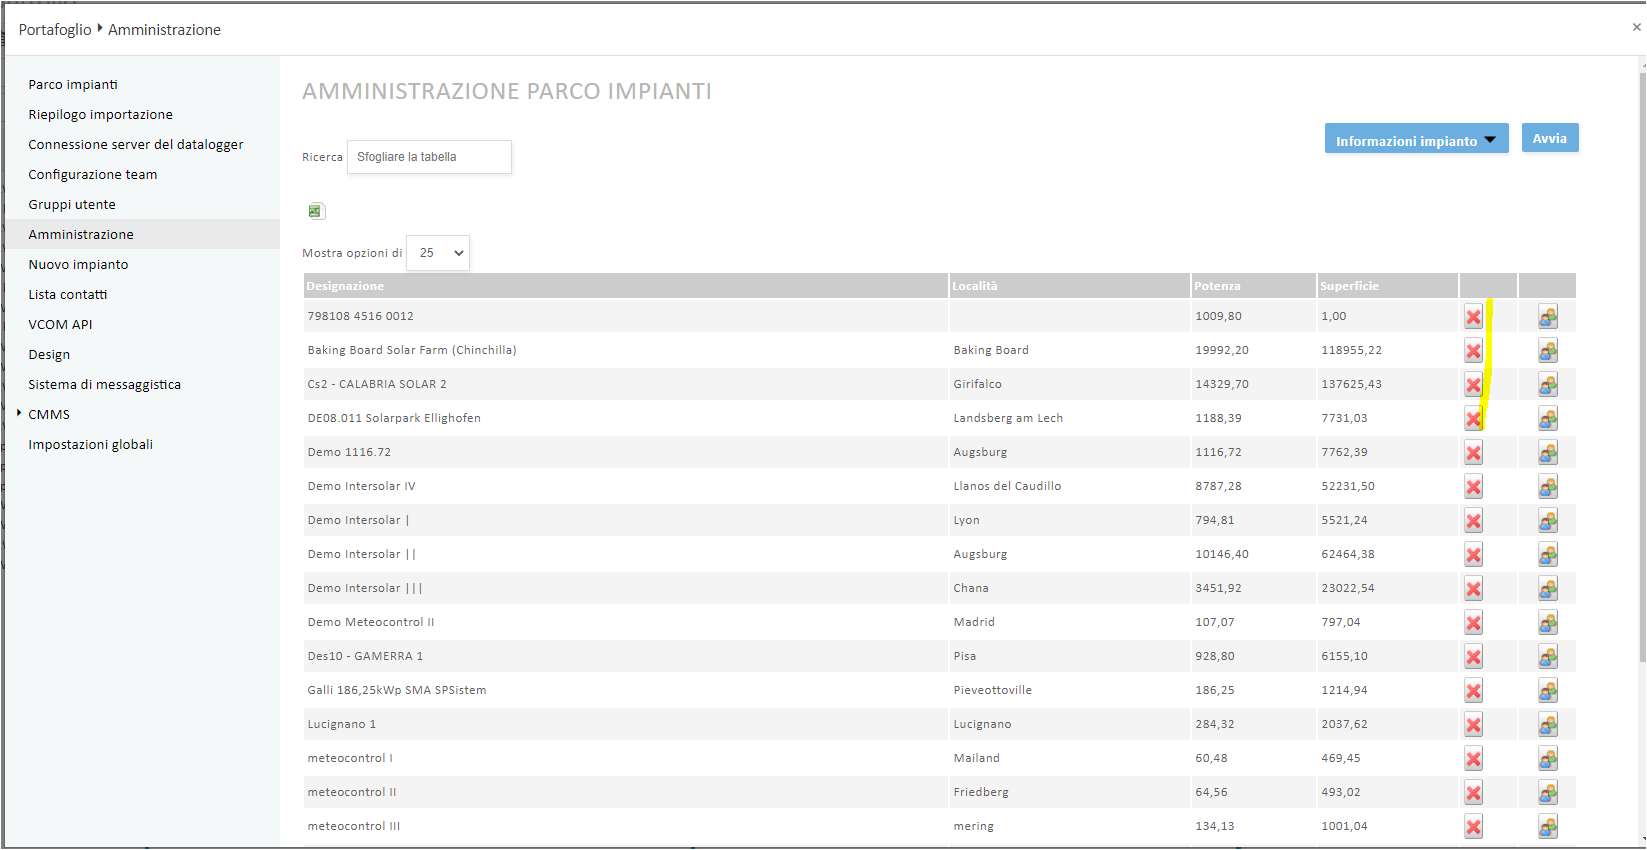Open Parco impianti in the sidebar

coord(73,85)
